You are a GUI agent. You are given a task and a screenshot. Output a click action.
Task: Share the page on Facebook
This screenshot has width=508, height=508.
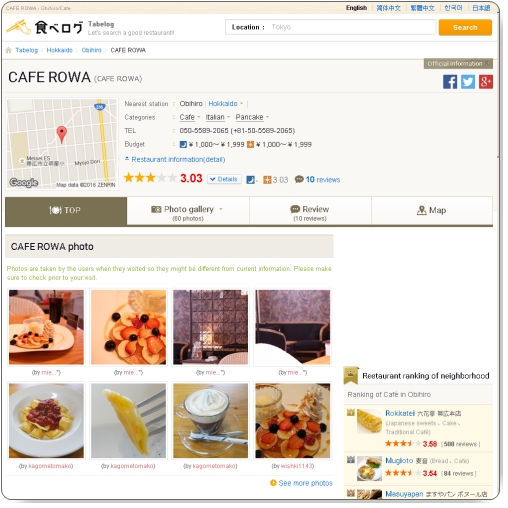click(450, 82)
